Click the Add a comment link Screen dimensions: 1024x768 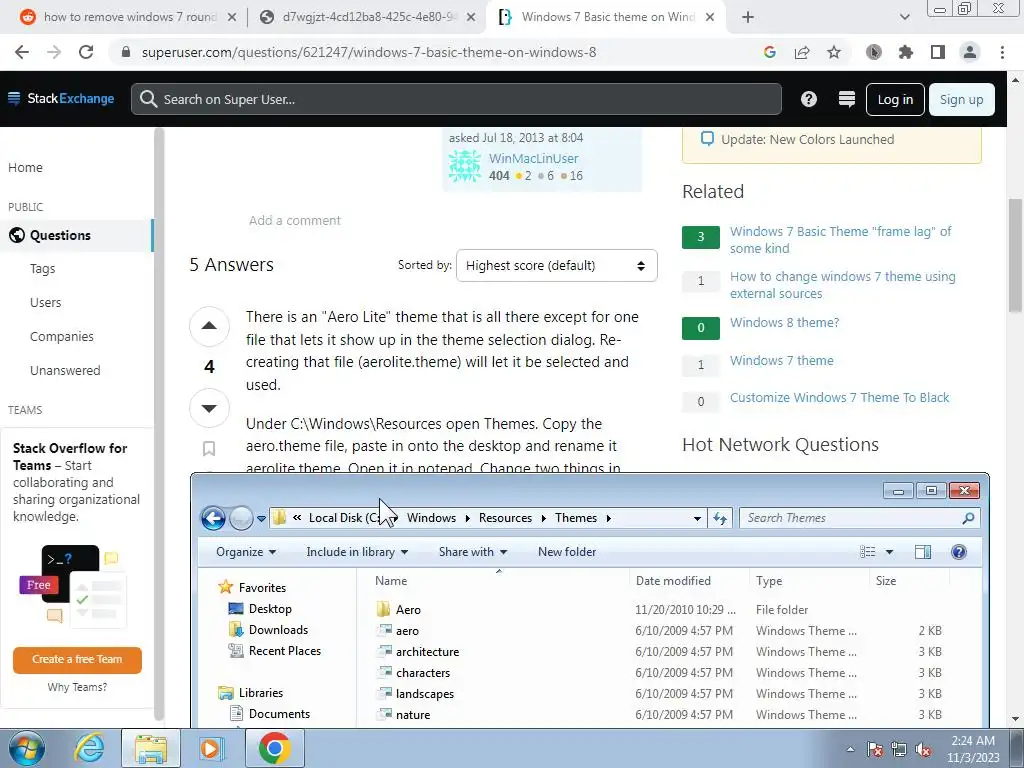tap(295, 221)
